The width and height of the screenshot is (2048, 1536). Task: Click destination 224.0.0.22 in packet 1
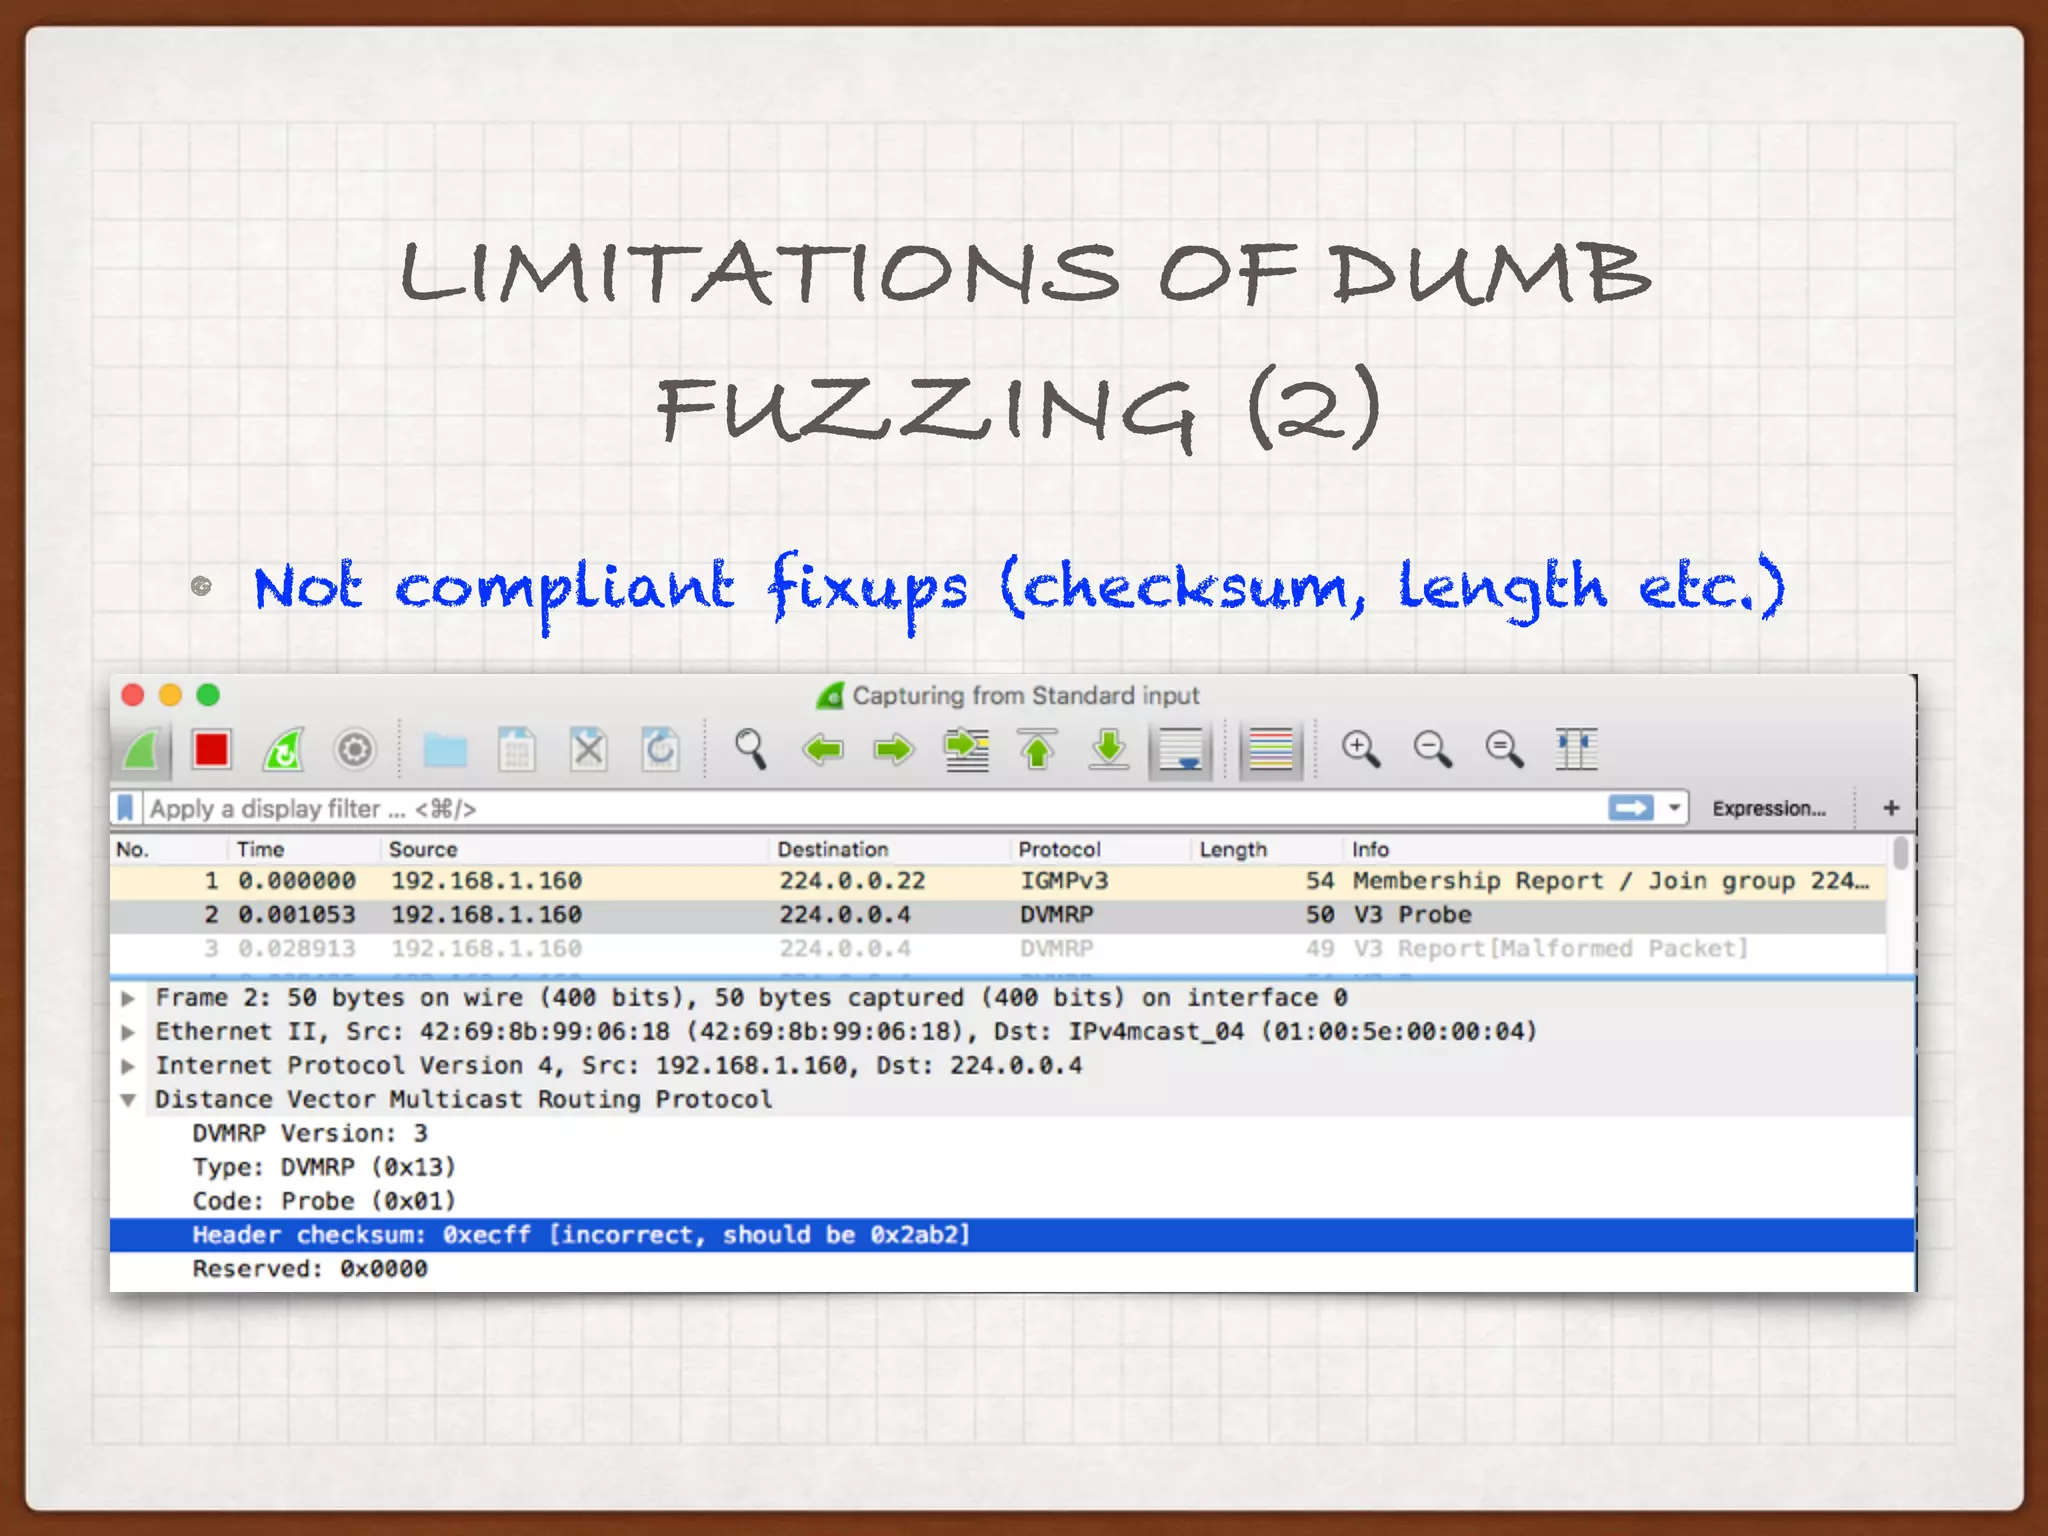click(x=852, y=882)
